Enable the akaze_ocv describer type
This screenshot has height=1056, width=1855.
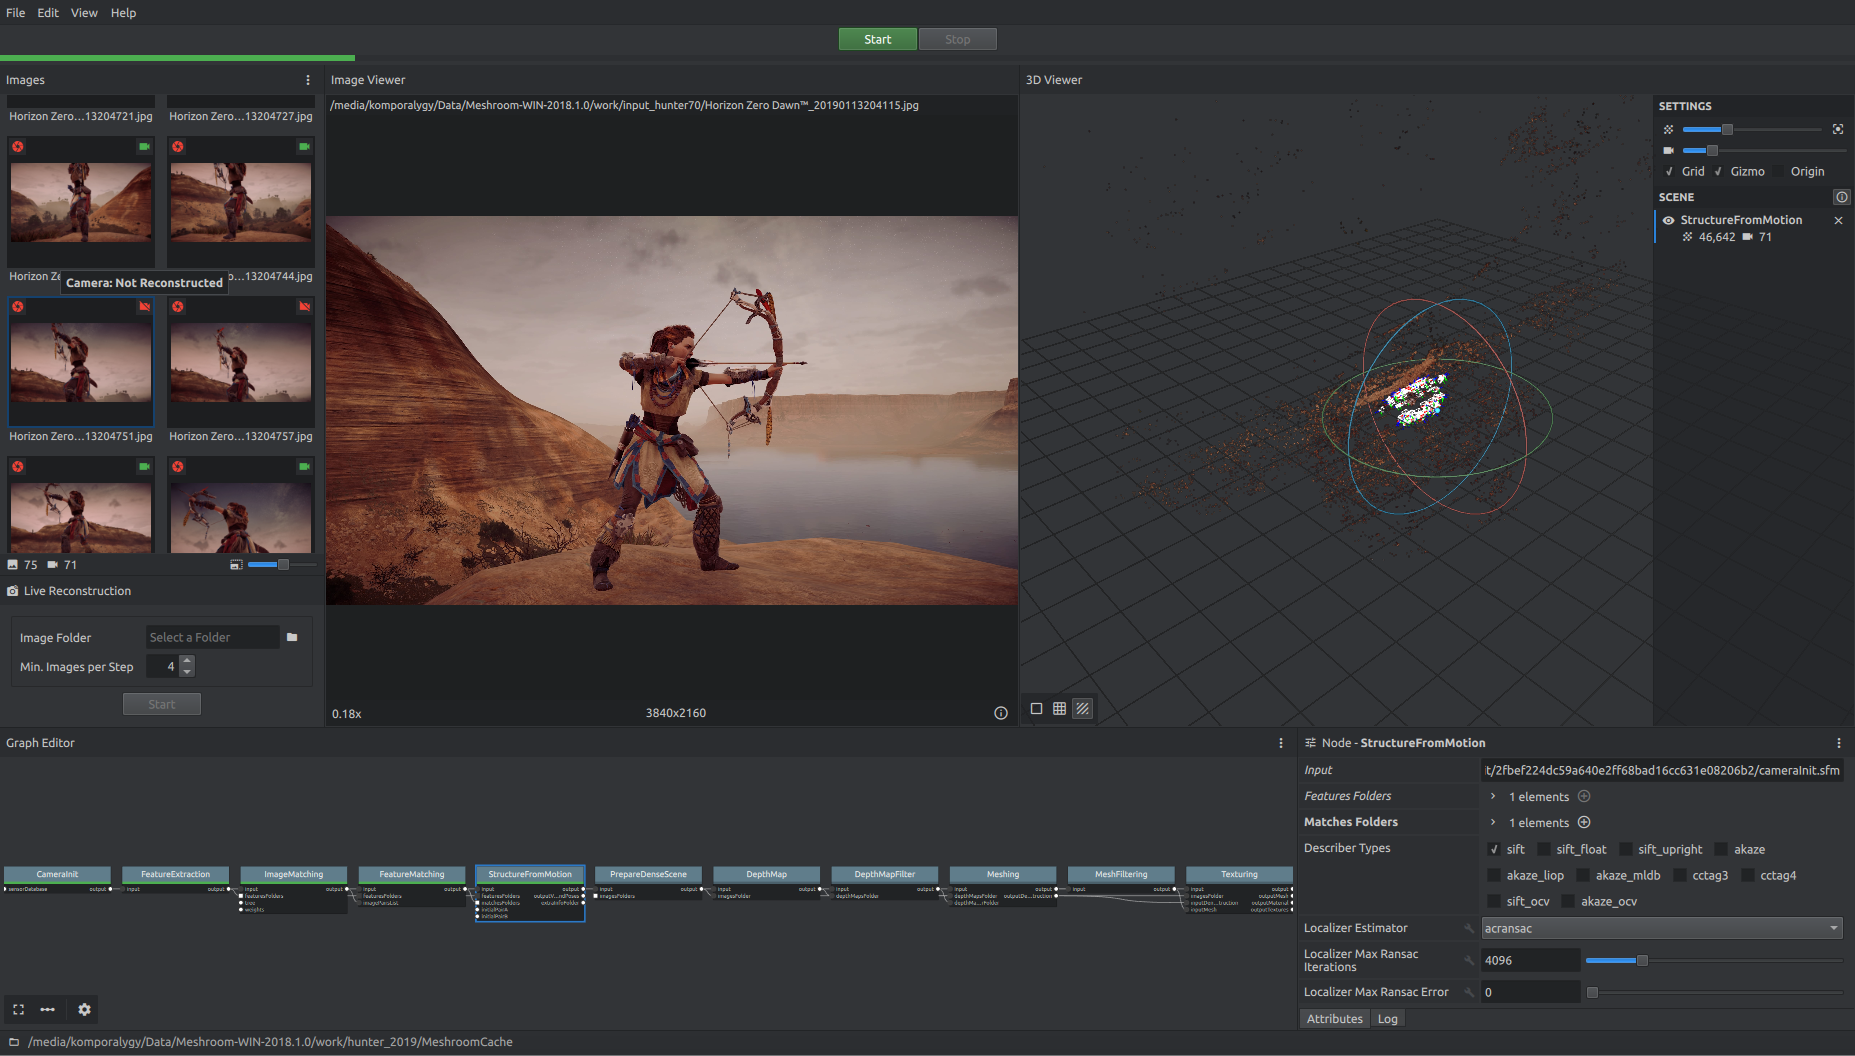coord(1568,902)
